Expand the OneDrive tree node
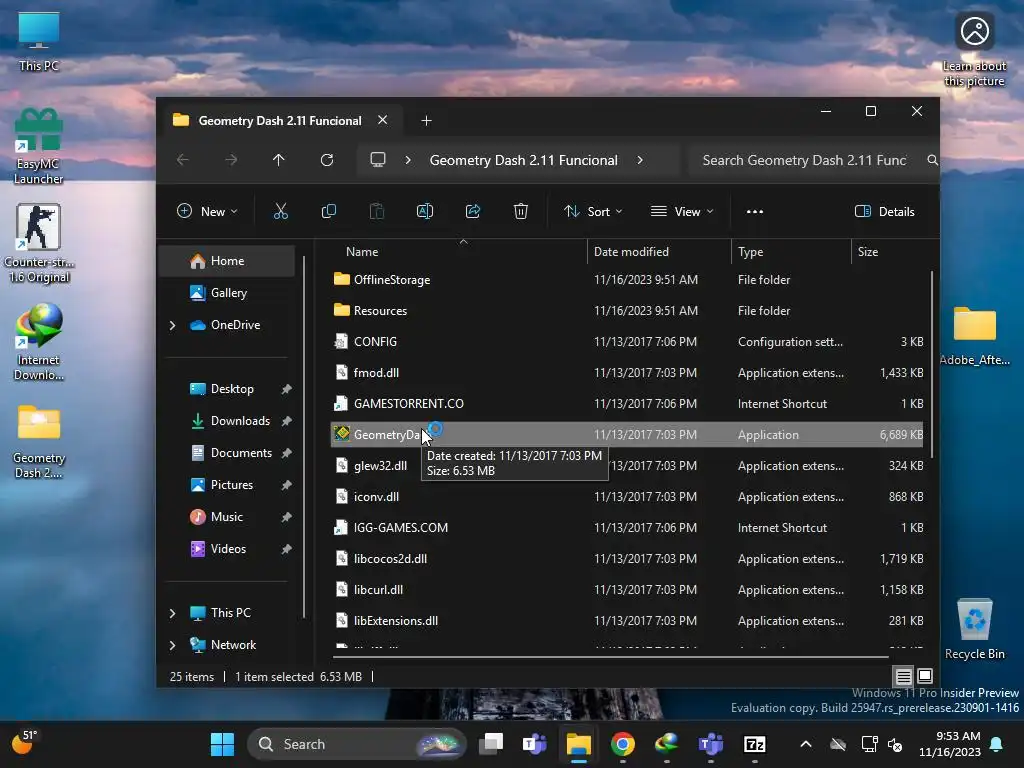The image size is (1024, 768). click(x=172, y=325)
